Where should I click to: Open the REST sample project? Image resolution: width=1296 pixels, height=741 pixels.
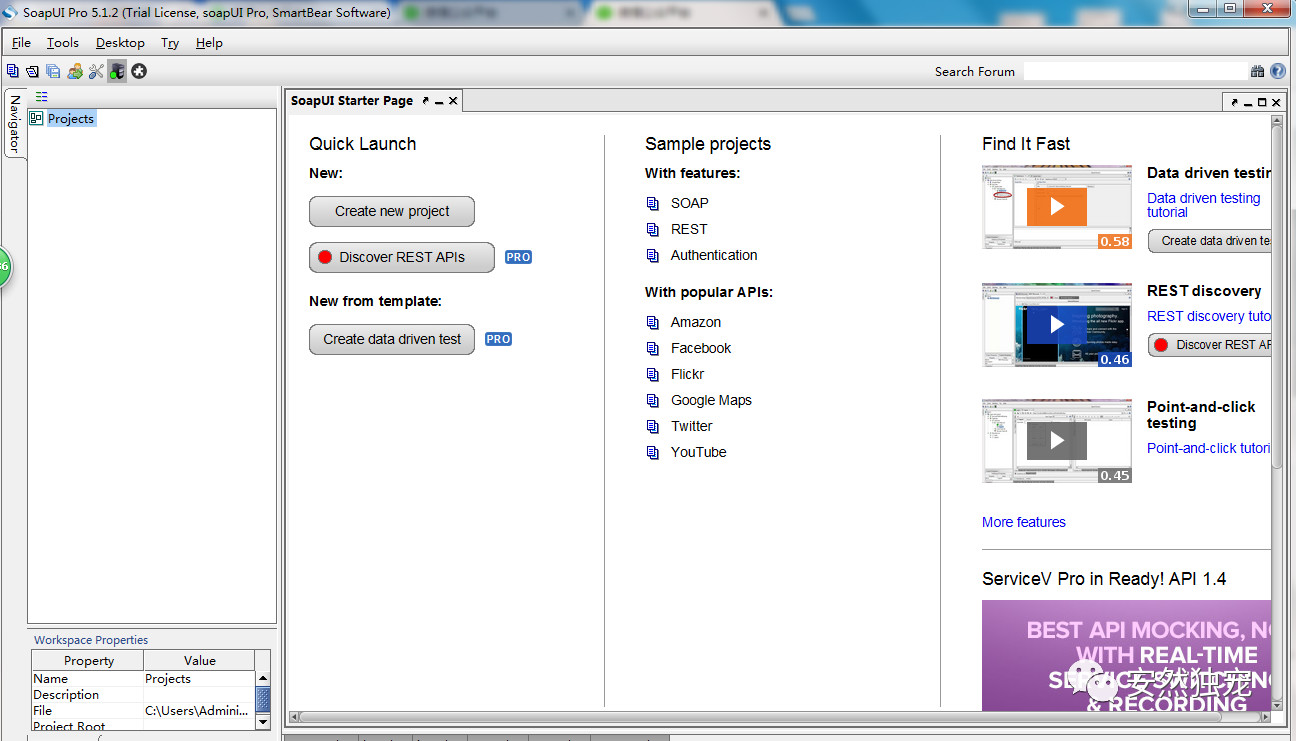689,229
